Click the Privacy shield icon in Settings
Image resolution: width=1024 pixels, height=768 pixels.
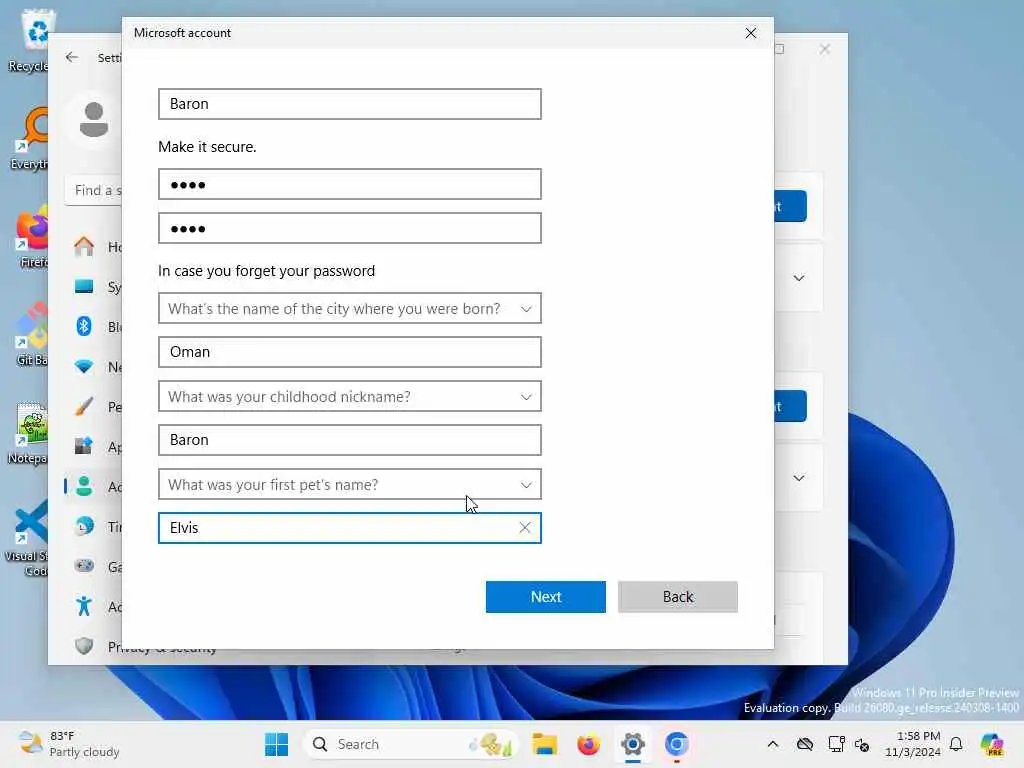coord(84,646)
